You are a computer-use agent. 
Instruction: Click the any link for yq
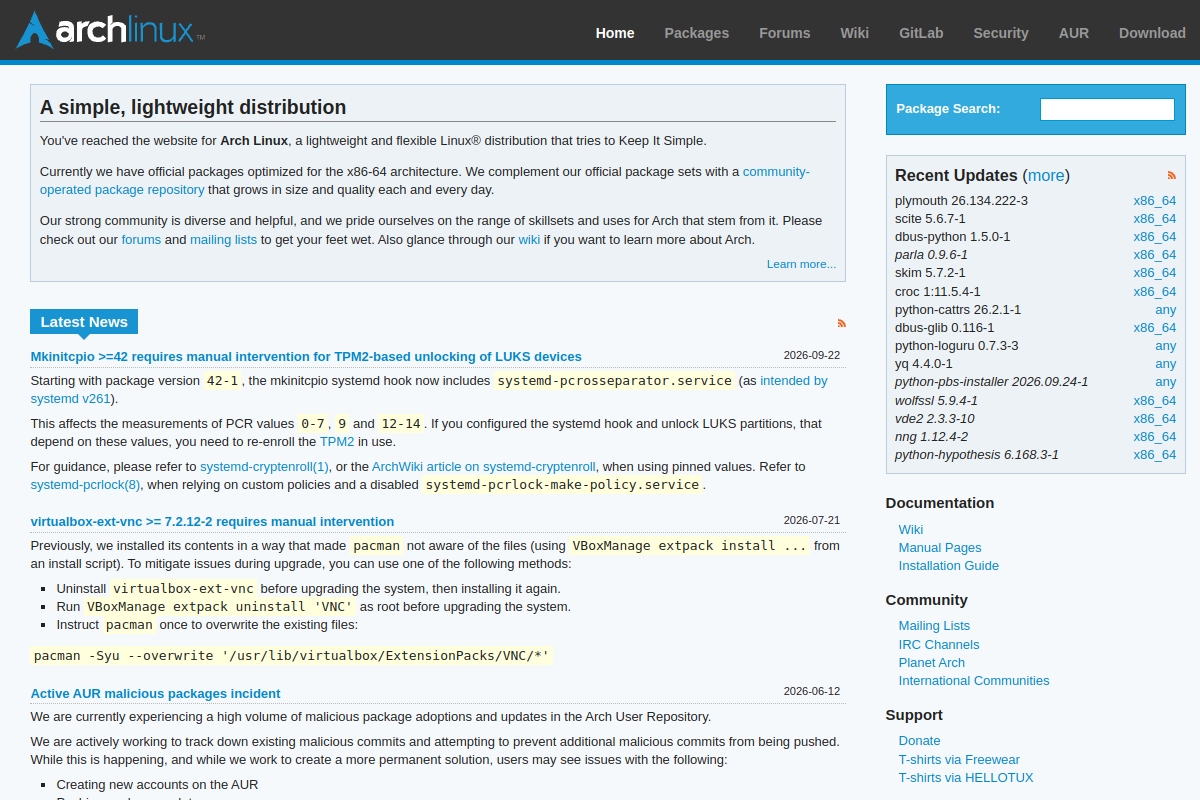[1166, 363]
